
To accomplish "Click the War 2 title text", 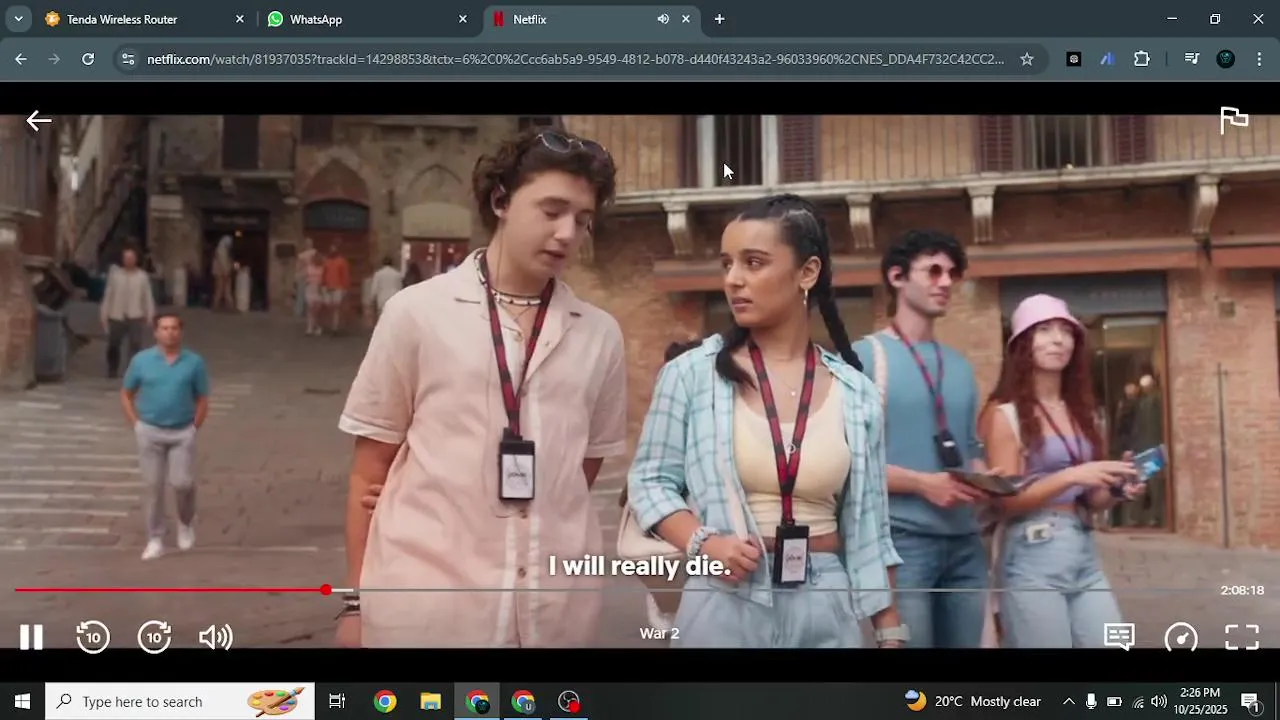I will pos(659,633).
